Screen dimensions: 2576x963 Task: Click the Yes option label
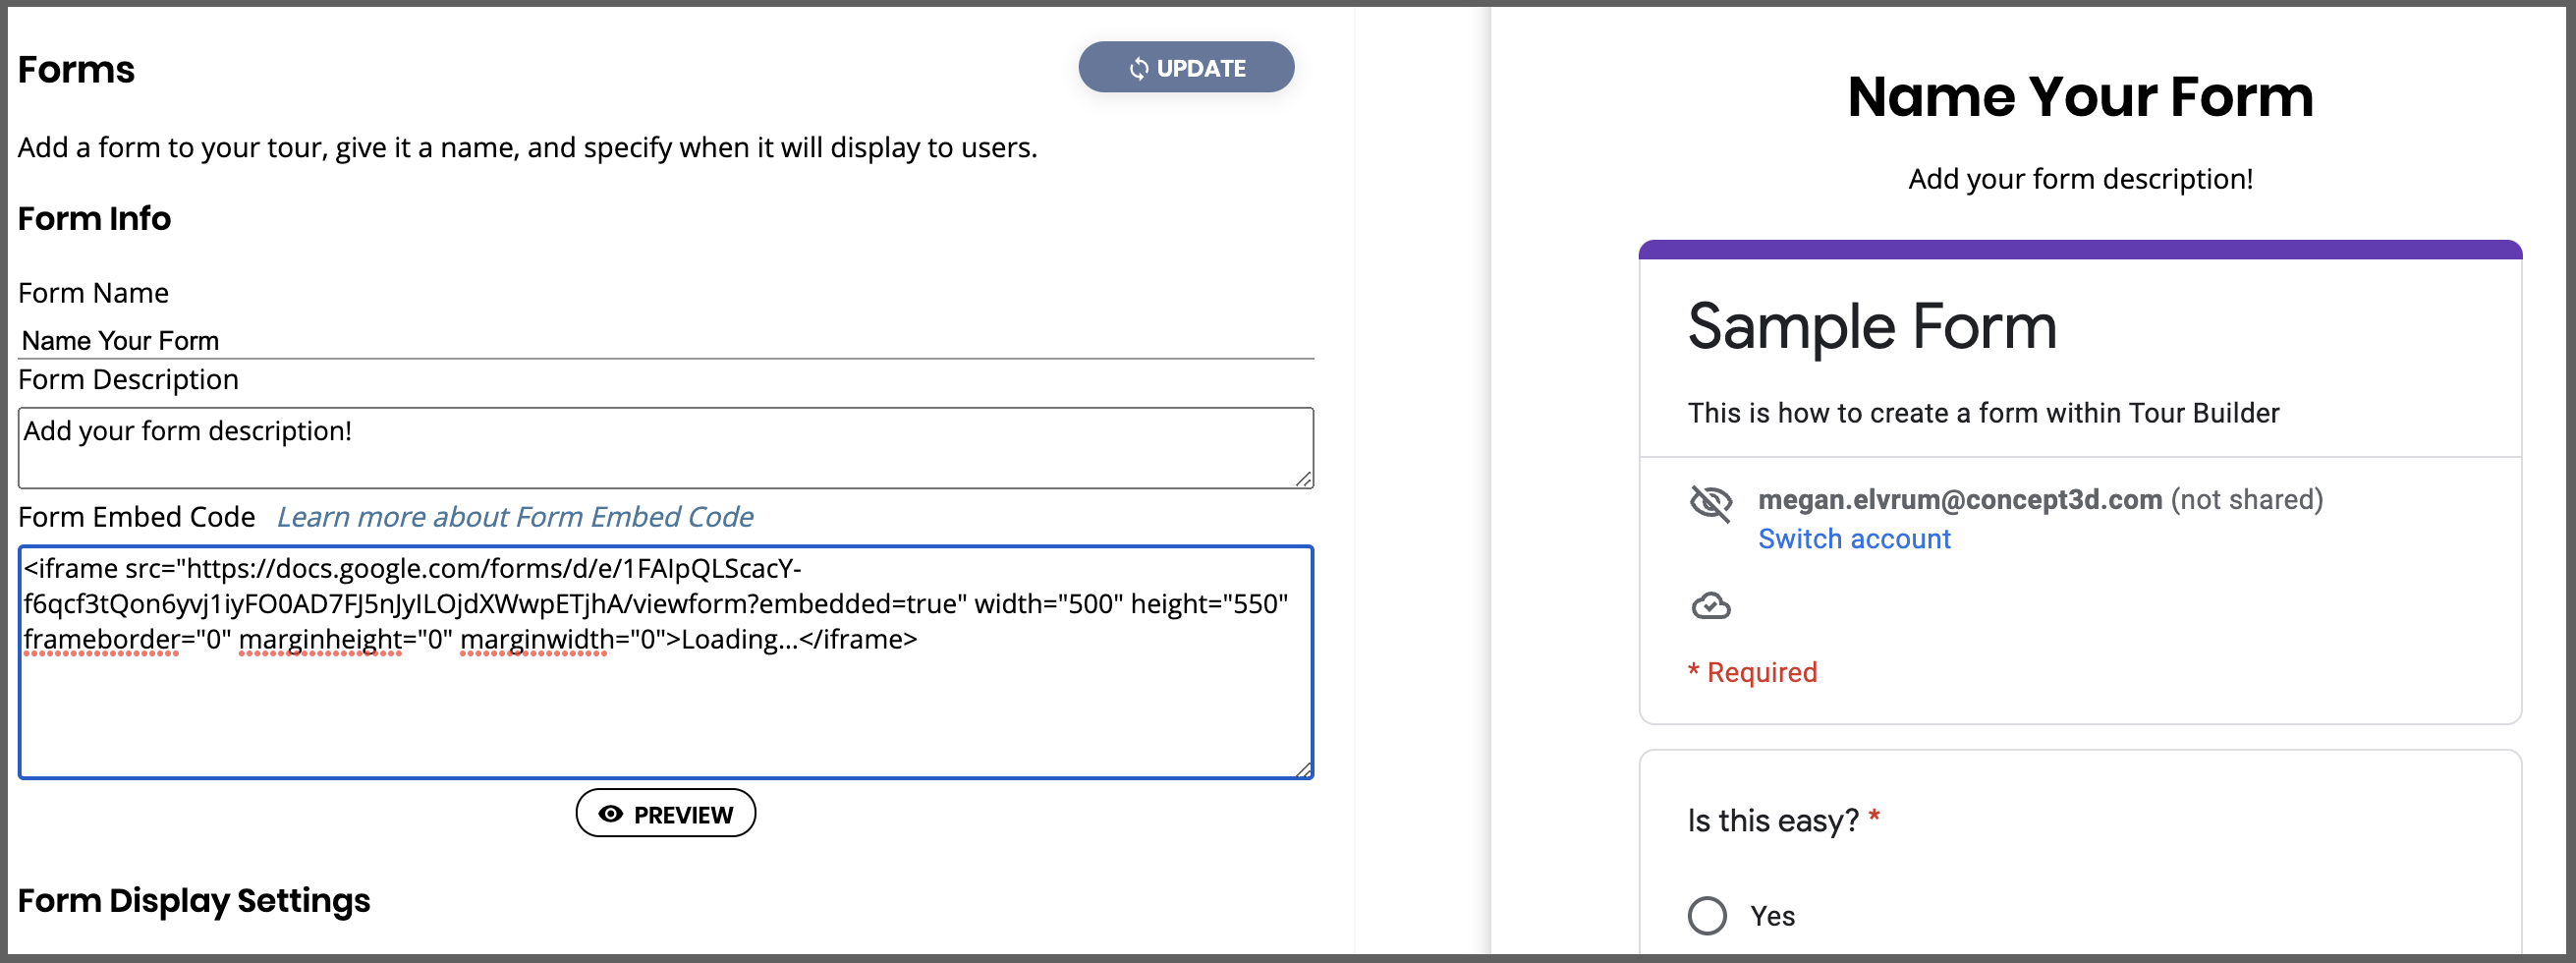[x=1772, y=916]
